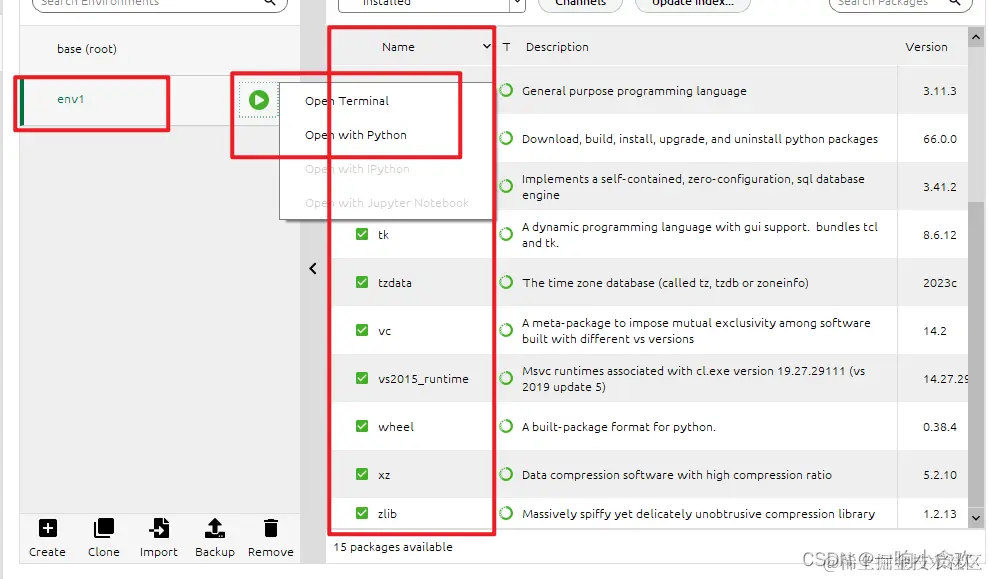Backup environments

214,538
